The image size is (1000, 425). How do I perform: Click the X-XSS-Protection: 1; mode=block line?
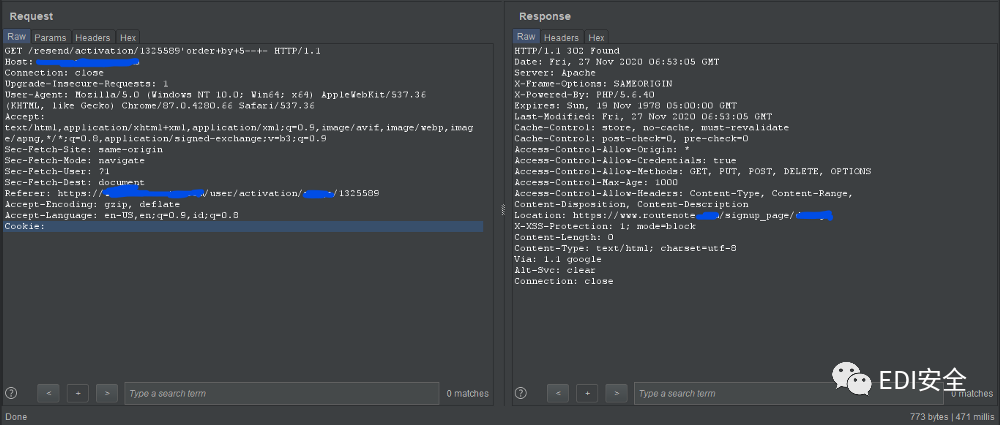[605, 227]
